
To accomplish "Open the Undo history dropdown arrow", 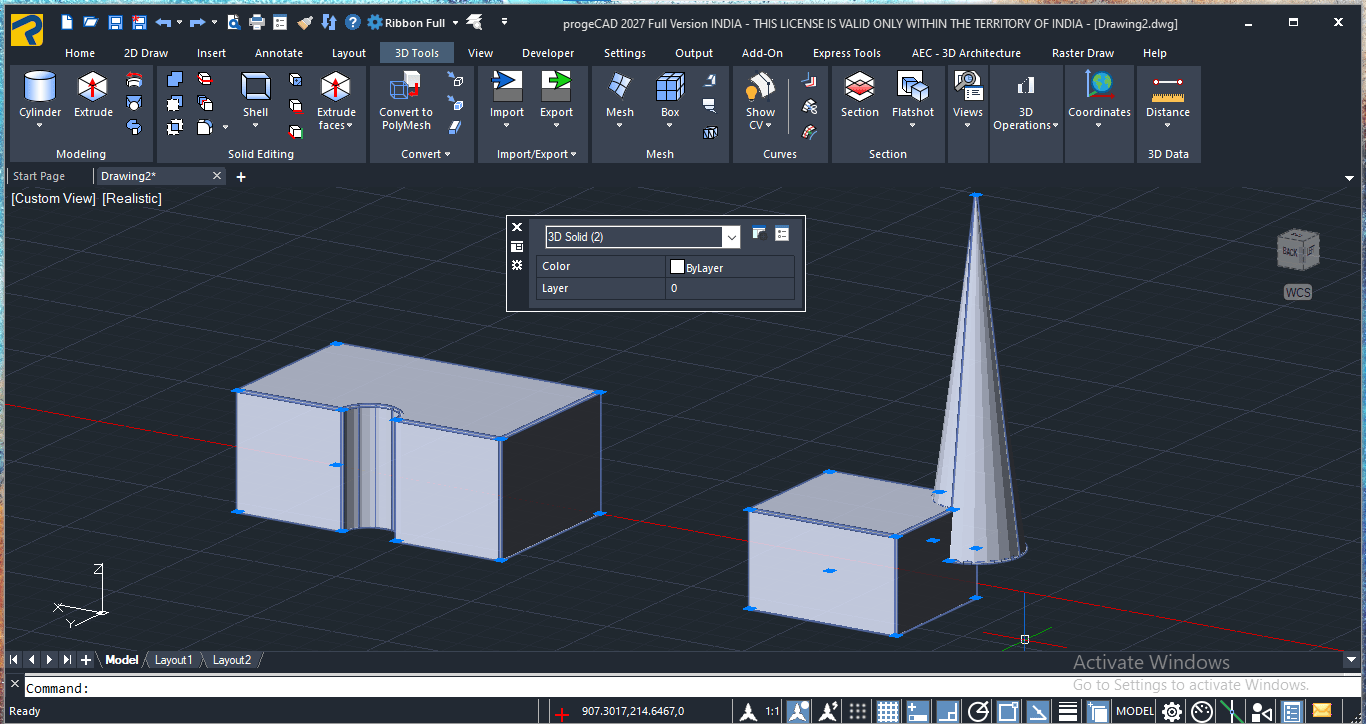I will pos(179,22).
